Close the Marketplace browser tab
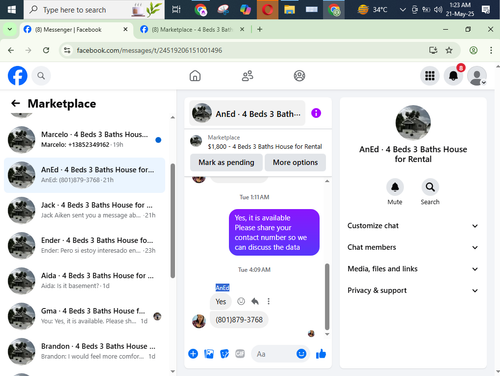The image size is (500, 376). tap(242, 29)
